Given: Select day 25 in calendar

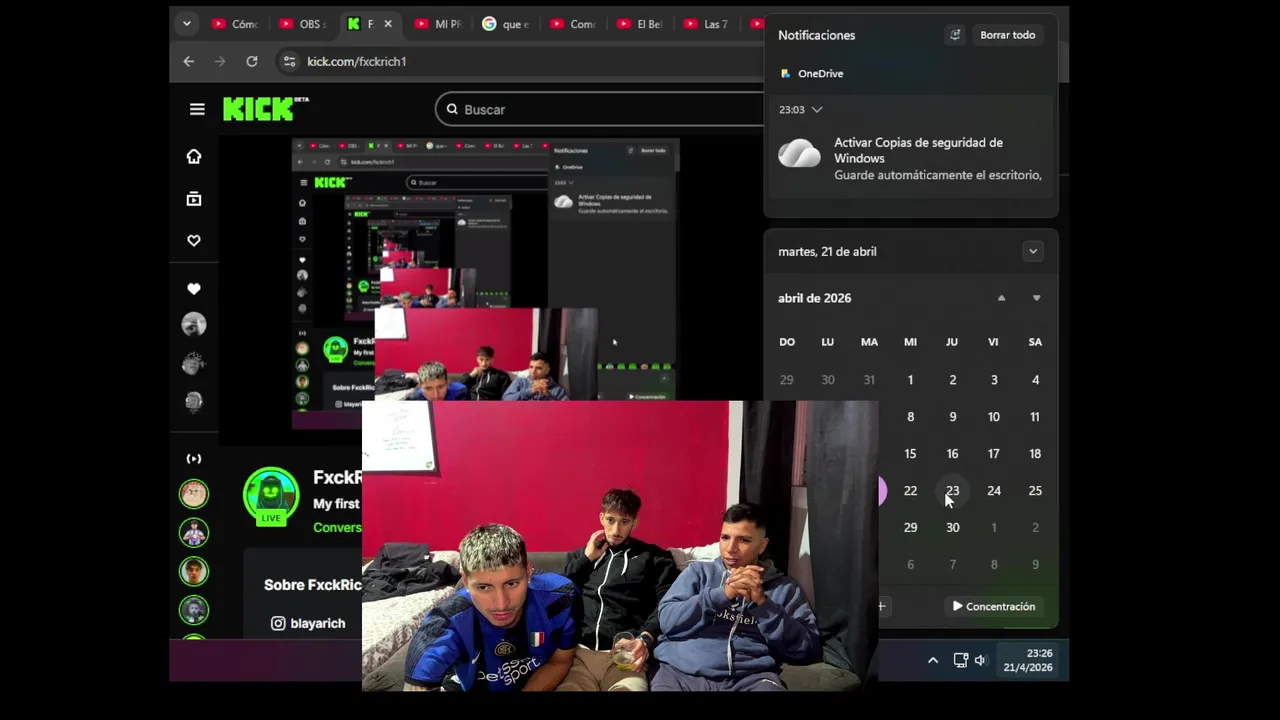Looking at the screenshot, I should coord(1035,491).
